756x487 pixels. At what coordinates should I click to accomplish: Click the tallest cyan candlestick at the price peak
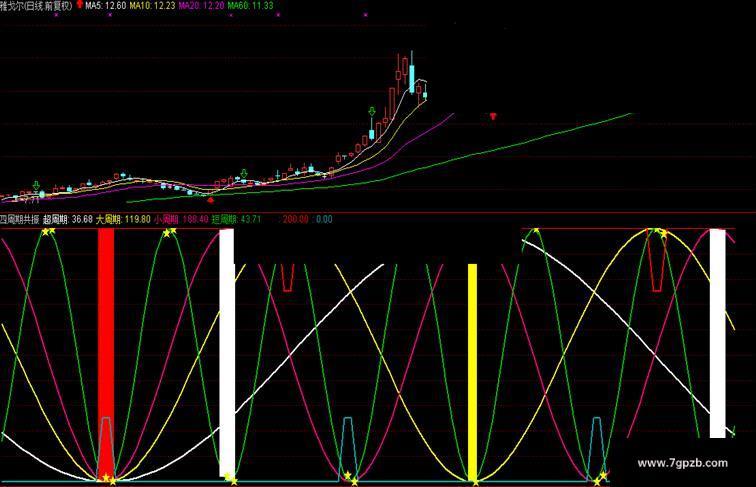click(x=412, y=78)
